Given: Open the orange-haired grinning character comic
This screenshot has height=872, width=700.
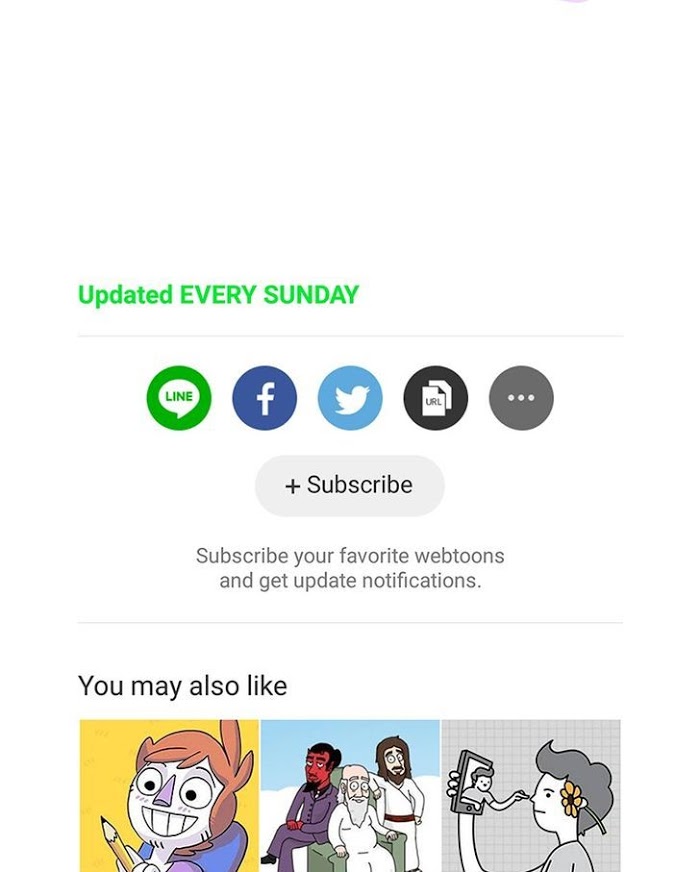Looking at the screenshot, I should pos(169,796).
